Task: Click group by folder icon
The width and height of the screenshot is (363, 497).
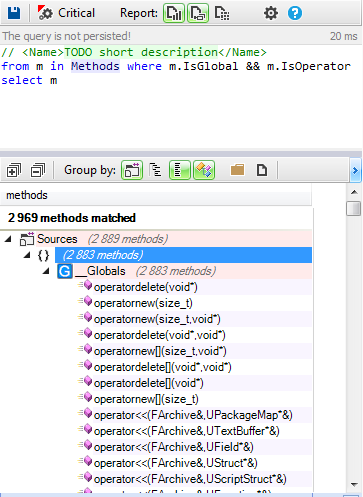Action: pyautogui.click(x=237, y=170)
